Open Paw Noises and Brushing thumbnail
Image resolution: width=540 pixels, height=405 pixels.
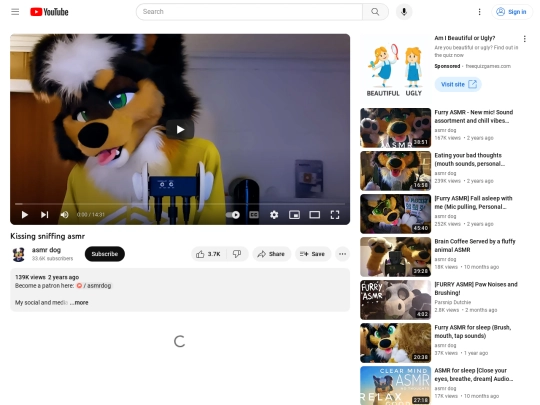pyautogui.click(x=395, y=300)
